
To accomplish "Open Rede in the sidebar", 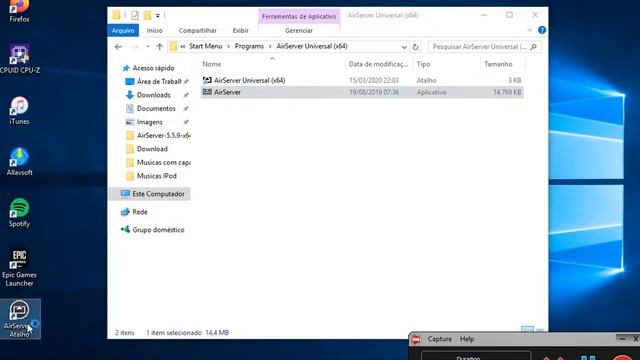I will (140, 212).
